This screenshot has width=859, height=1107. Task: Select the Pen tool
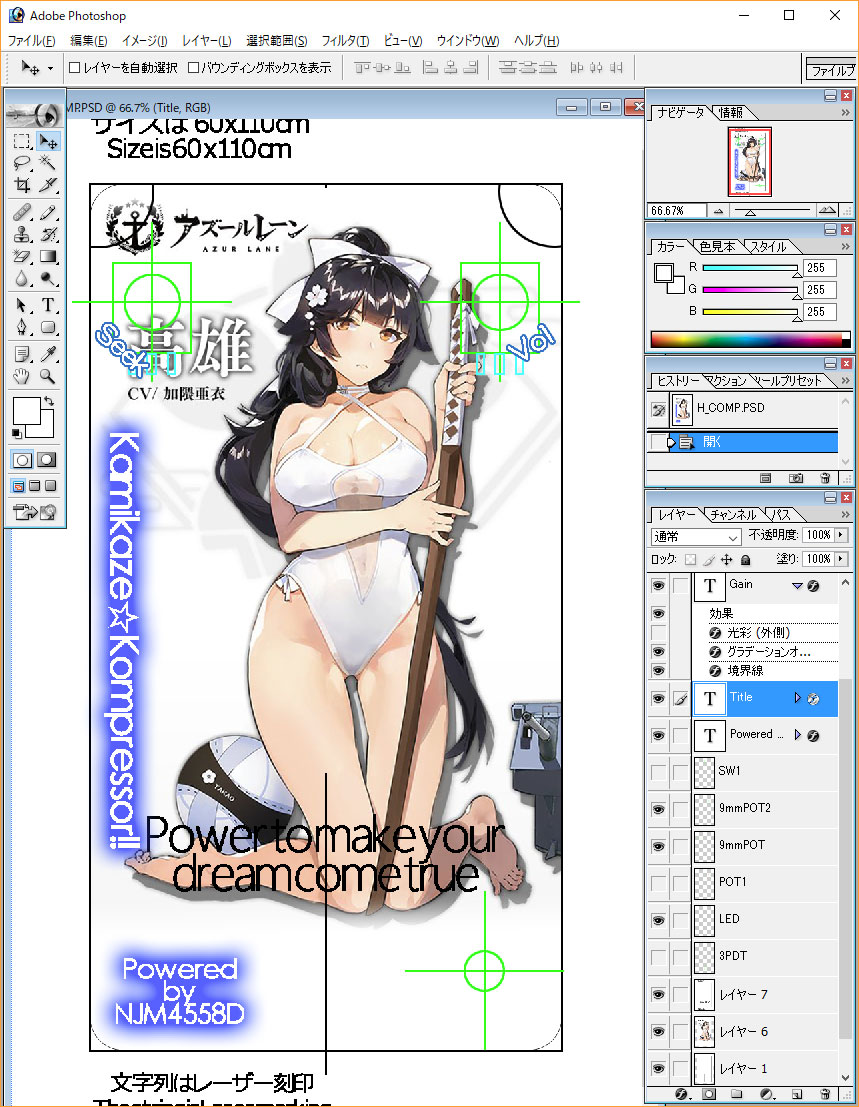click(x=22, y=327)
